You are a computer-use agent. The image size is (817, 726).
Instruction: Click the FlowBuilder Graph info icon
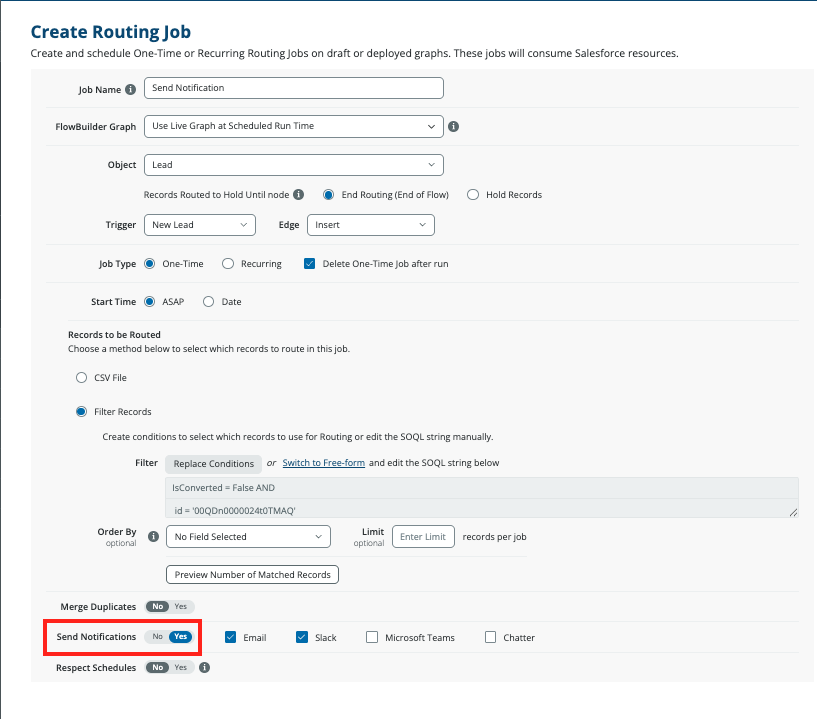tap(454, 127)
